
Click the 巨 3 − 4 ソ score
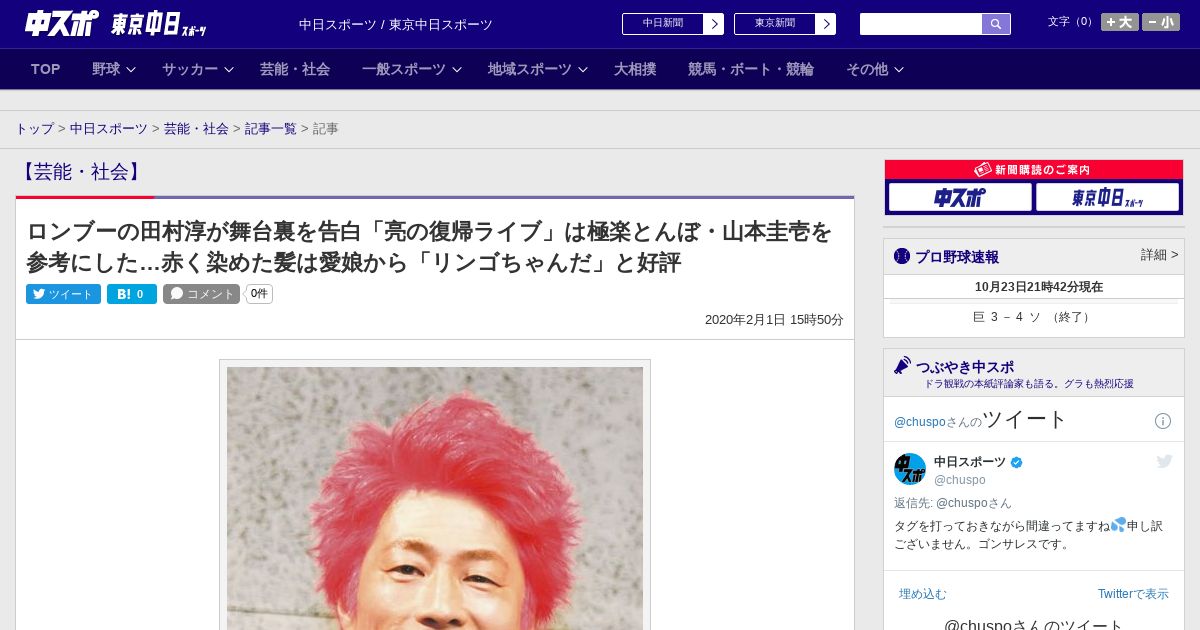point(1034,317)
